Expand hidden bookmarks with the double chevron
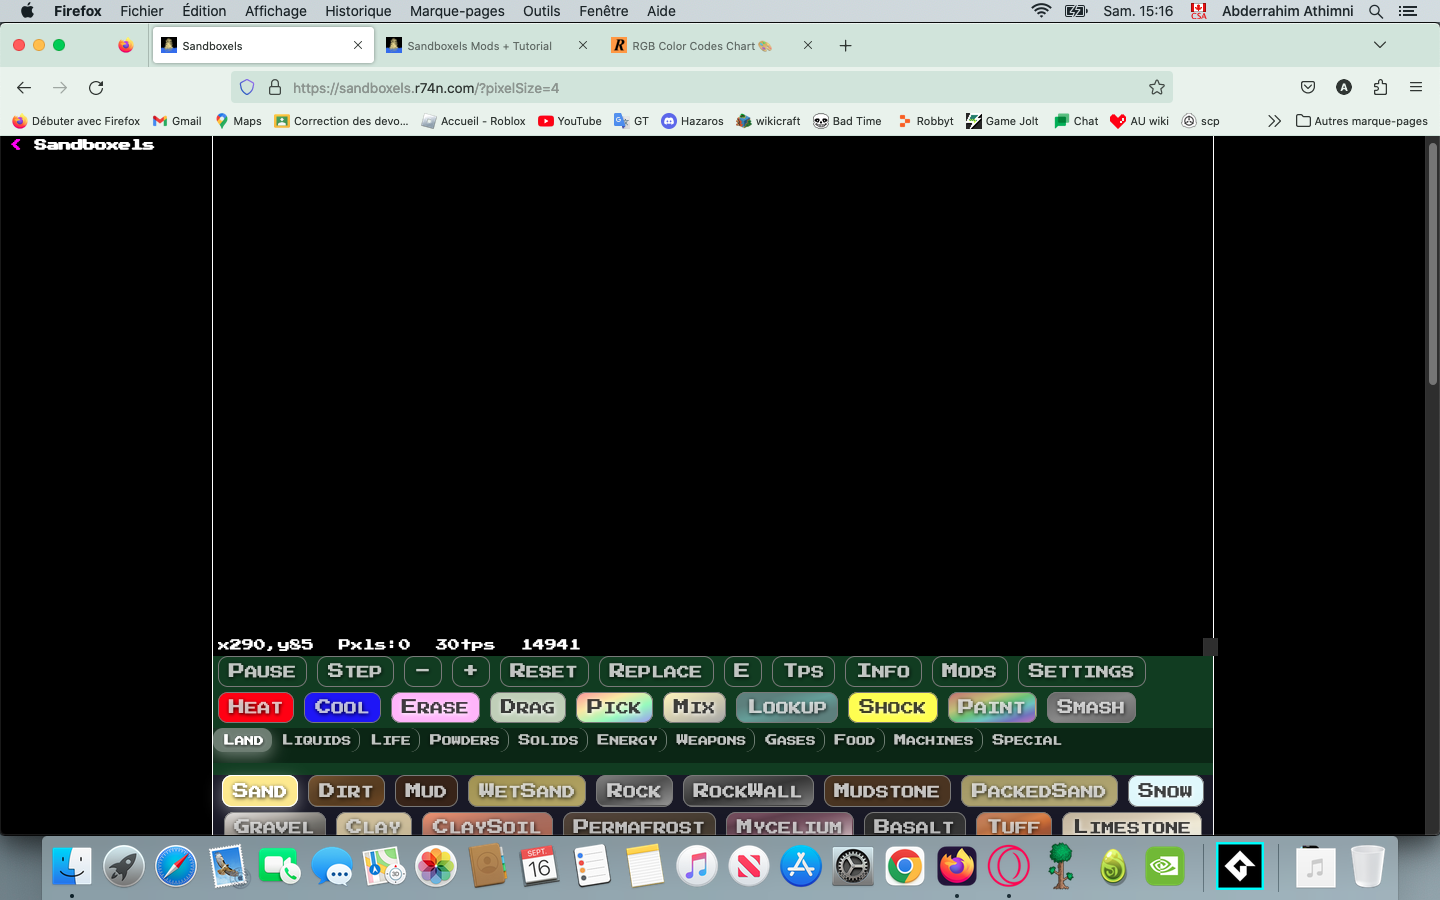The height and width of the screenshot is (900, 1440). (1274, 121)
